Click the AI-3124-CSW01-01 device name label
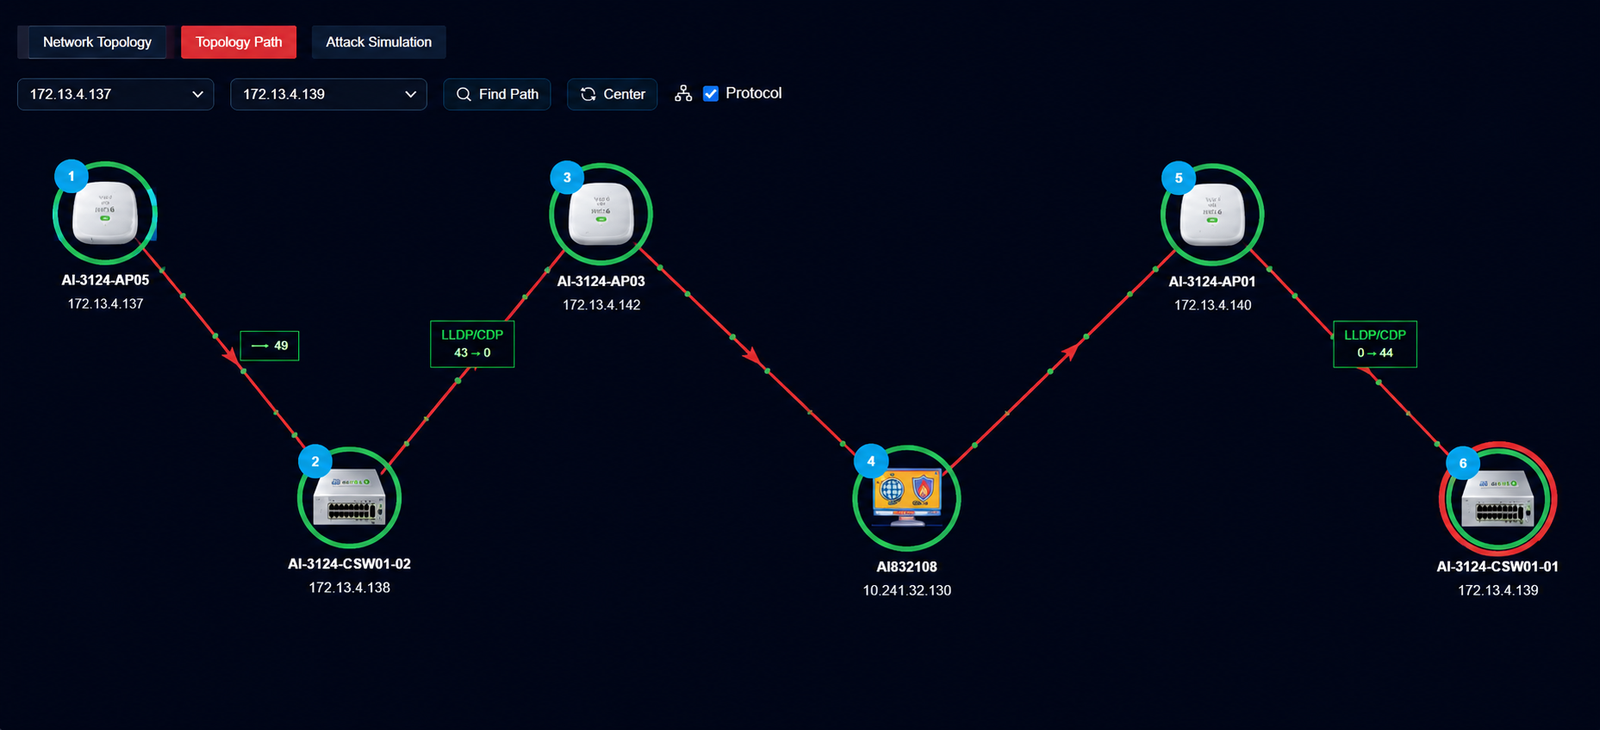Viewport: 1600px width, 730px height. pos(1497,567)
